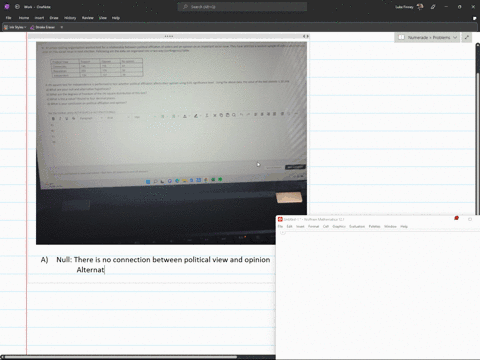The image size is (480, 360).
Task: Switch to the Draw tab in OneNote
Action: 54,18
